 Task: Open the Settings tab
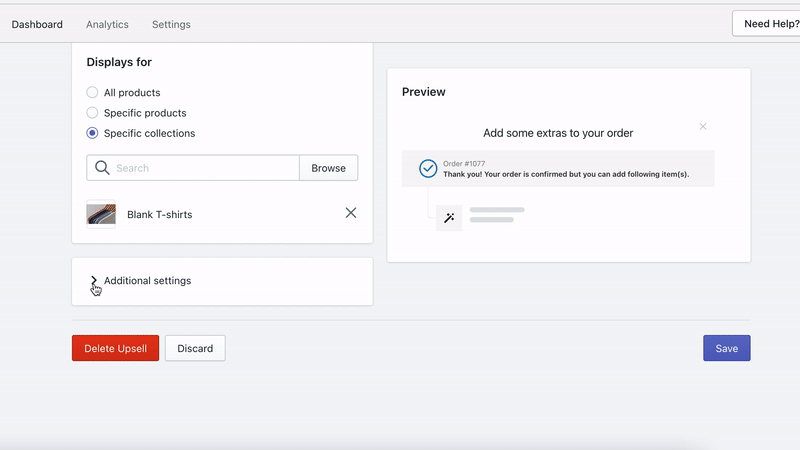[171, 24]
